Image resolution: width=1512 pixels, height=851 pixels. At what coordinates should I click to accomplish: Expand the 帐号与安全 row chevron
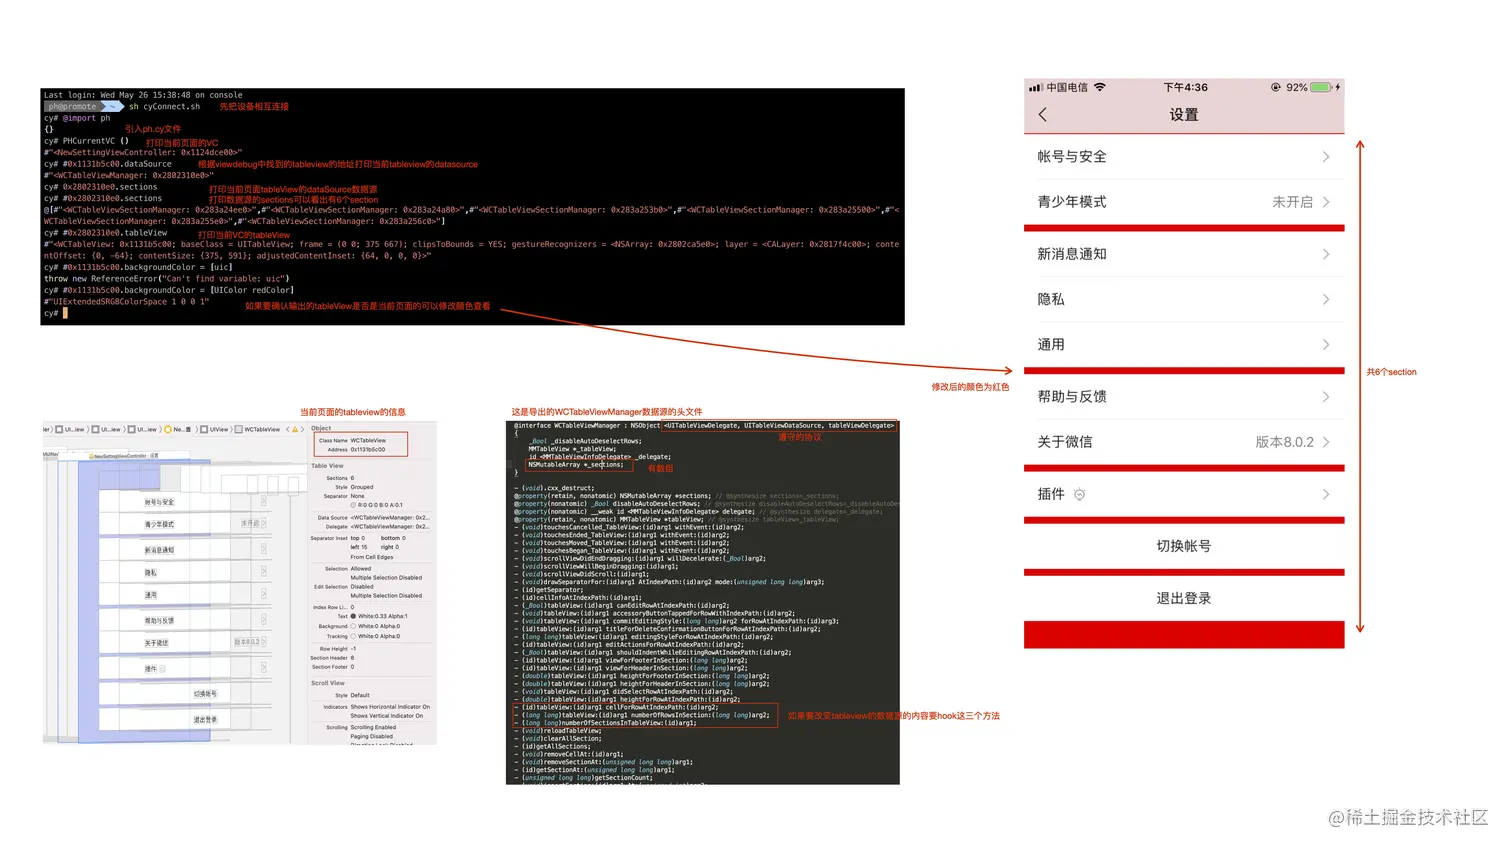click(x=1326, y=156)
